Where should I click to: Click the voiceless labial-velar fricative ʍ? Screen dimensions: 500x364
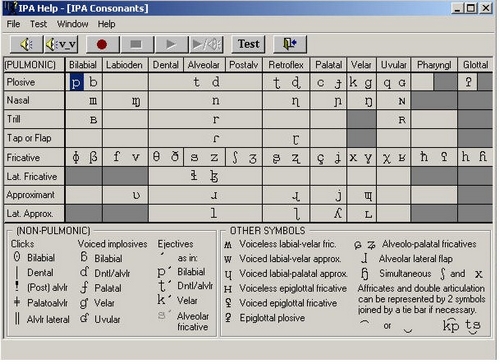click(228, 245)
